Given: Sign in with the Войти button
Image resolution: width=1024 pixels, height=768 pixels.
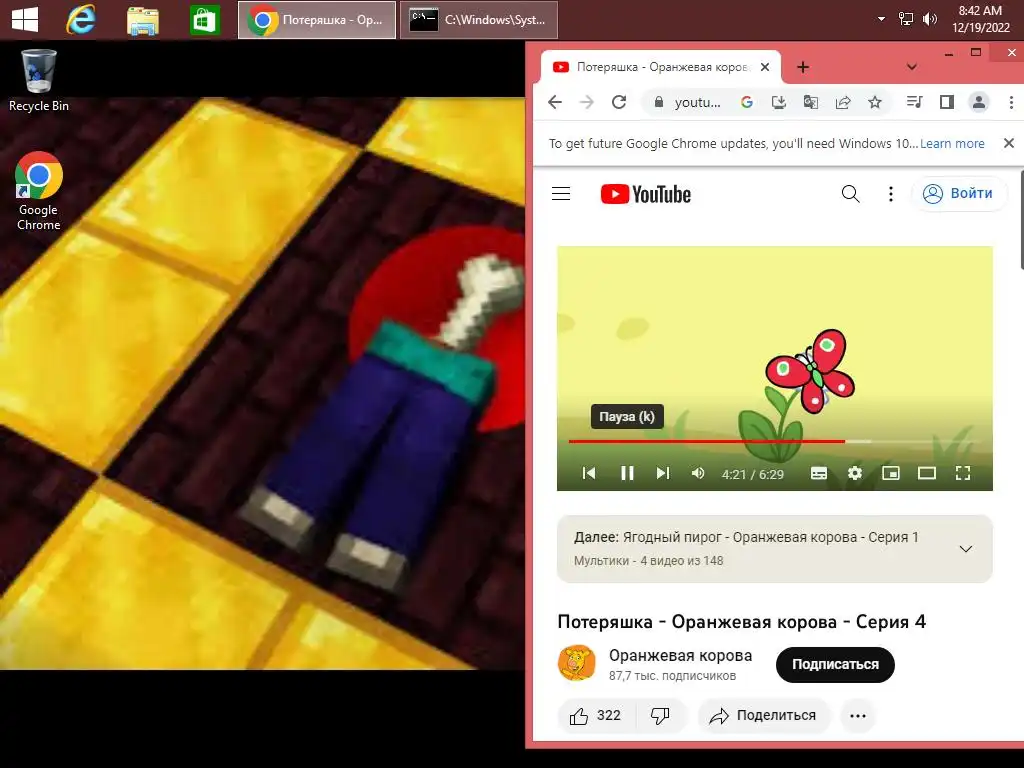Looking at the screenshot, I should click(x=958, y=193).
